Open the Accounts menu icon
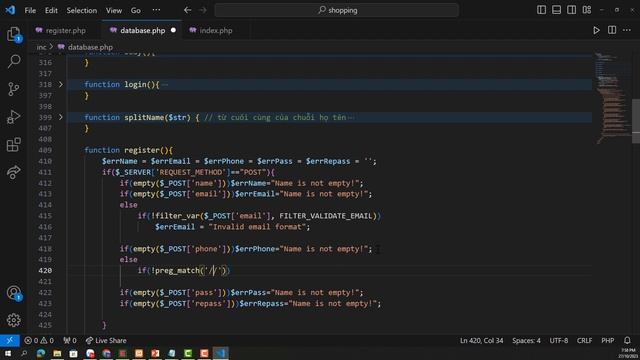Image resolution: width=640 pixels, height=360 pixels. pos(13,293)
